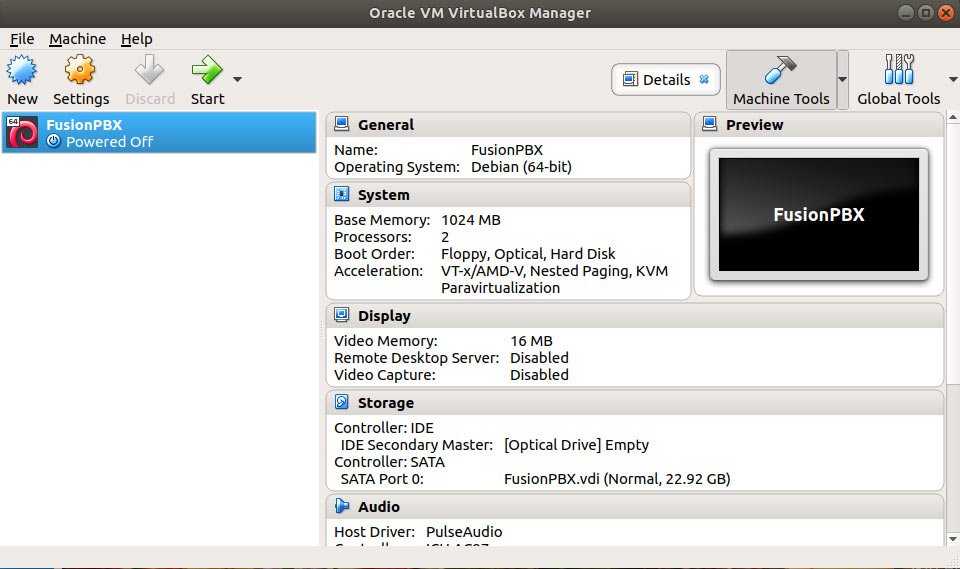Start the VM with green arrow
The height and width of the screenshot is (569, 960).
click(207, 70)
